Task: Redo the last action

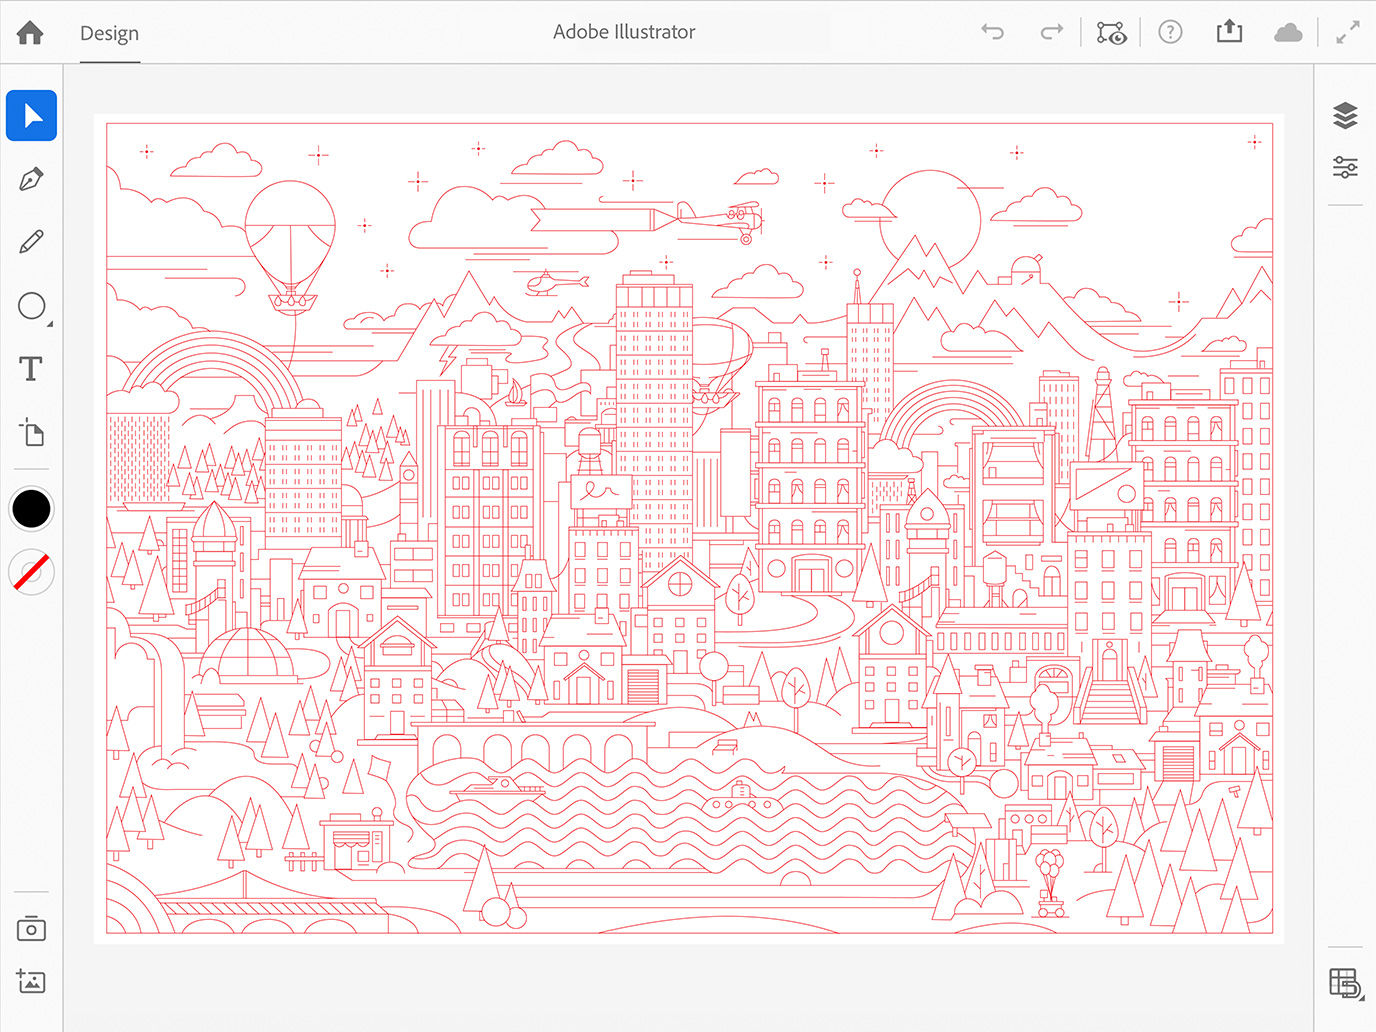Action: [1051, 33]
